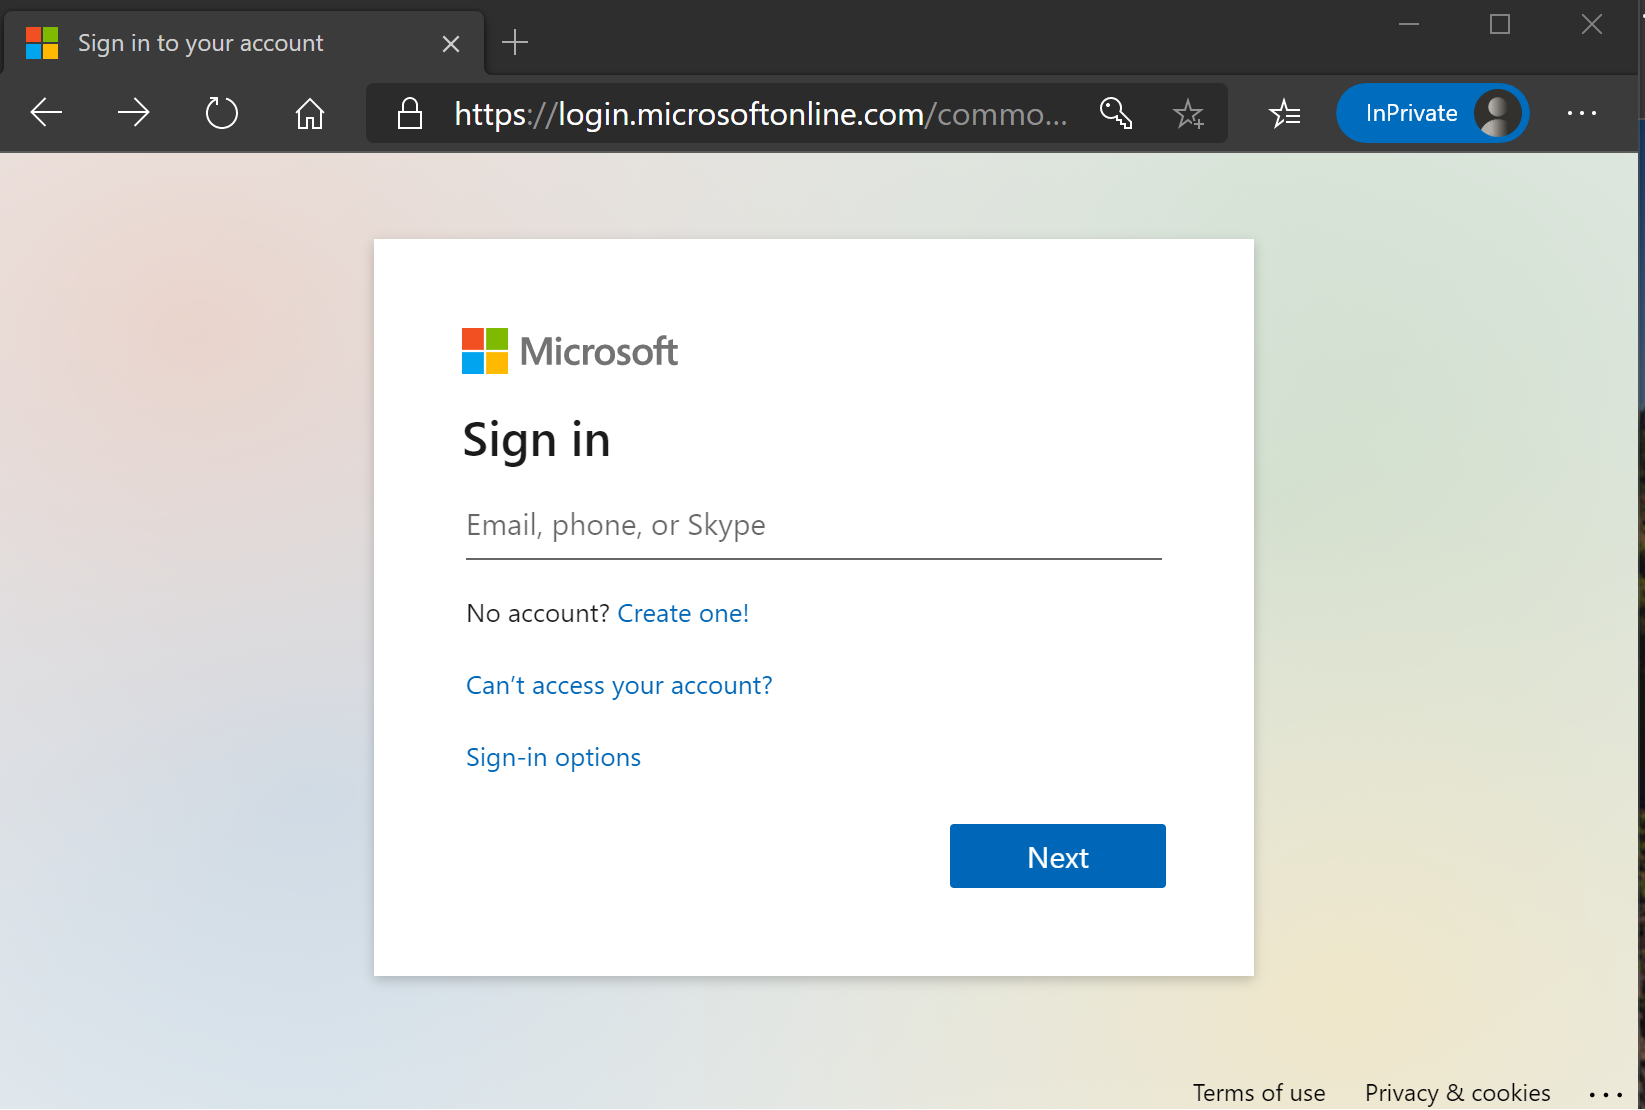Open the Sign-in options link
This screenshot has width=1645, height=1110.
tap(553, 757)
